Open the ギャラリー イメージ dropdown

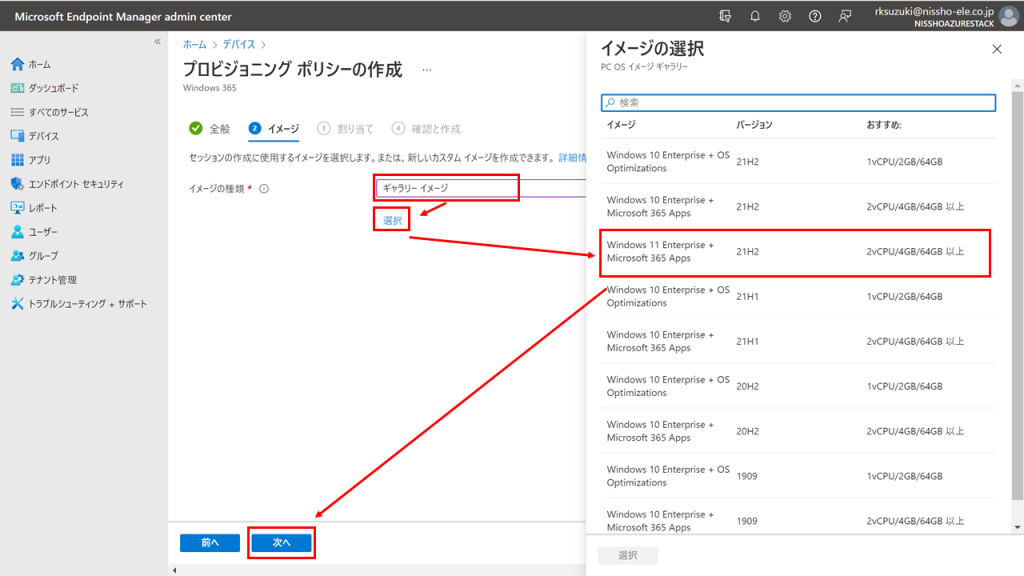coord(447,188)
